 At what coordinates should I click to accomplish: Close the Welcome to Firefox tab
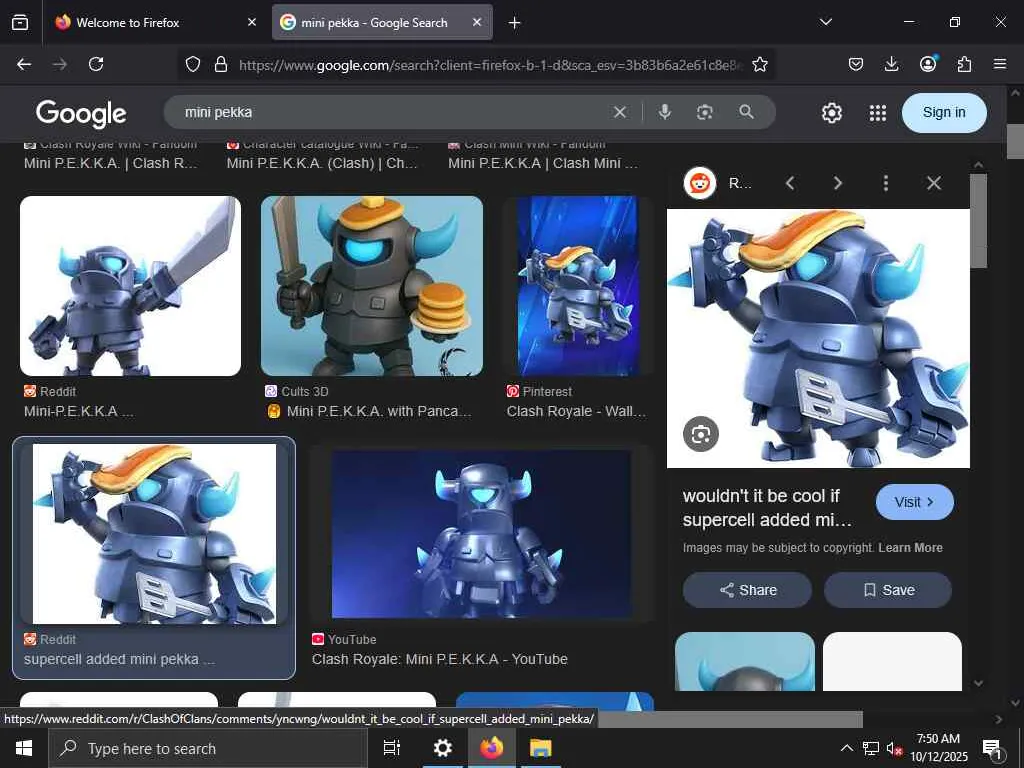tap(252, 22)
